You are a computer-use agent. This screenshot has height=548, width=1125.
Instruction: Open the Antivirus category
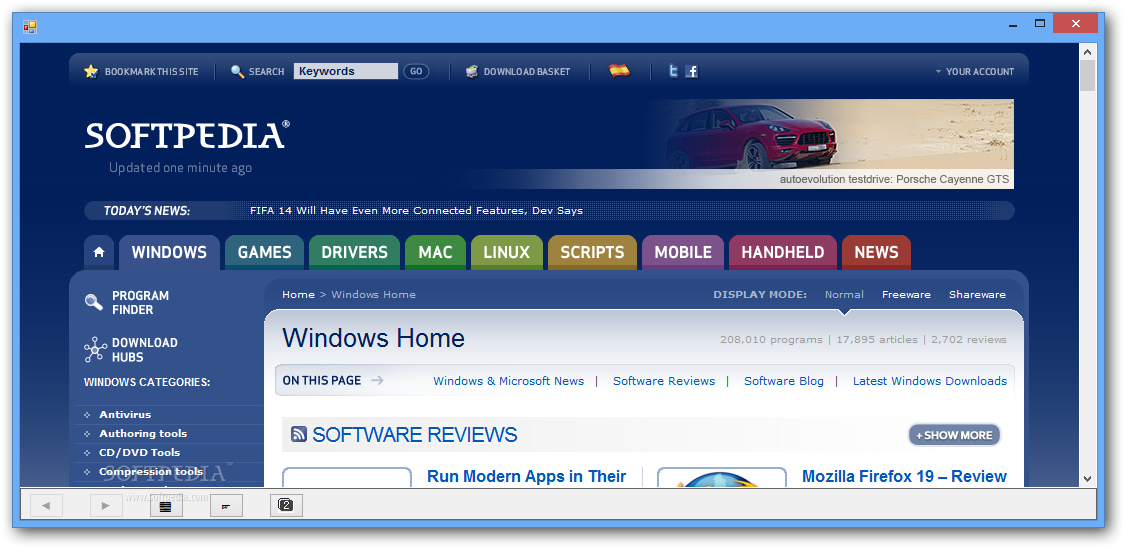click(125, 415)
